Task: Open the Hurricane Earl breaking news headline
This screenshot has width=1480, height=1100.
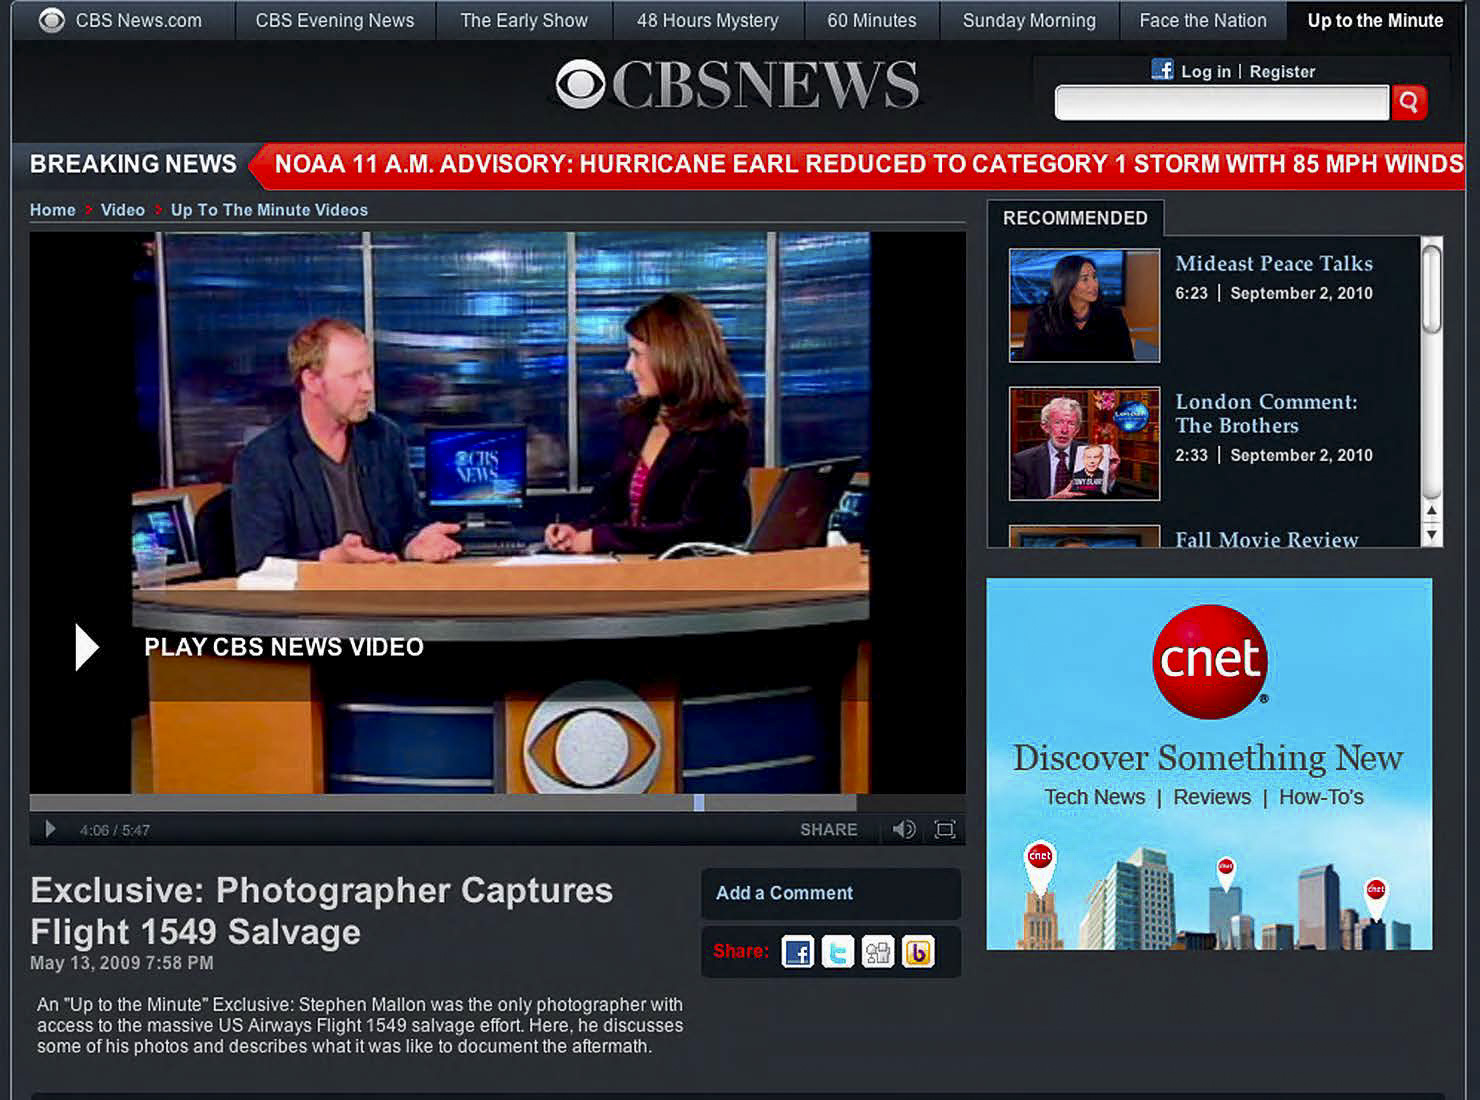Action: [869, 164]
